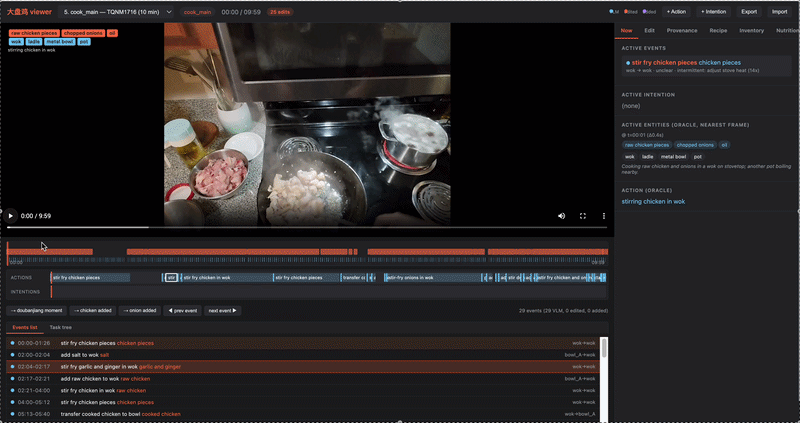Viewport: 800px width, 423px height.
Task: Select the first 'stir fry chicken pieces' action block
Action: pos(90,278)
